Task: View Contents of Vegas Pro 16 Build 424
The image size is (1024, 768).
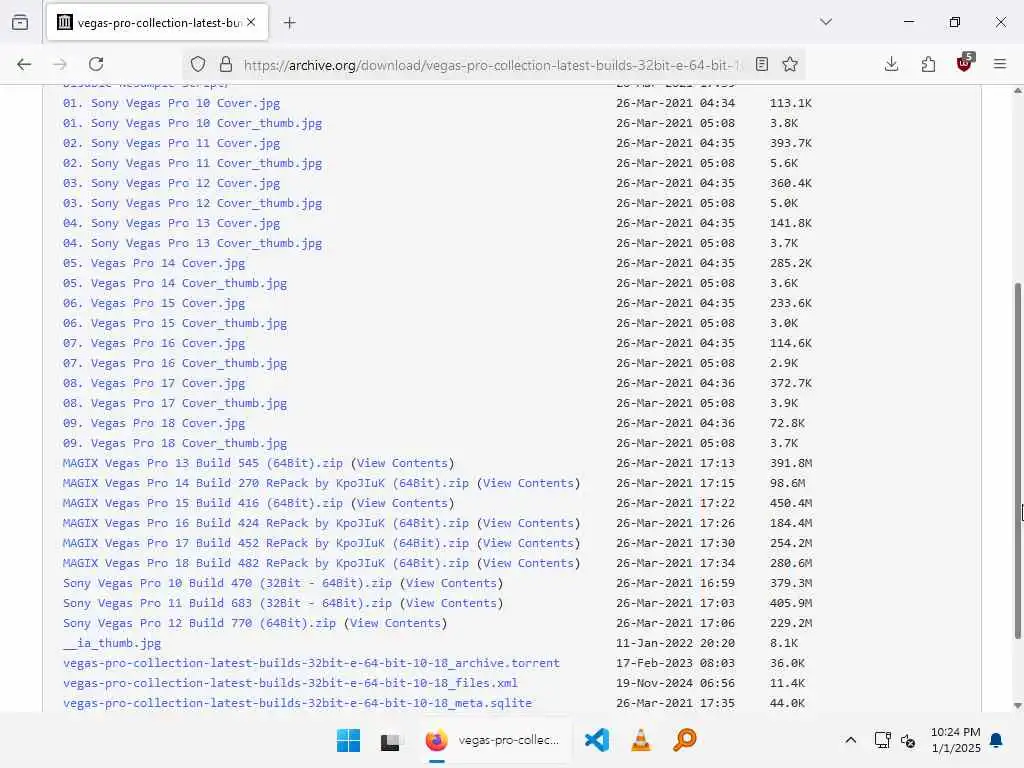Action: (528, 523)
